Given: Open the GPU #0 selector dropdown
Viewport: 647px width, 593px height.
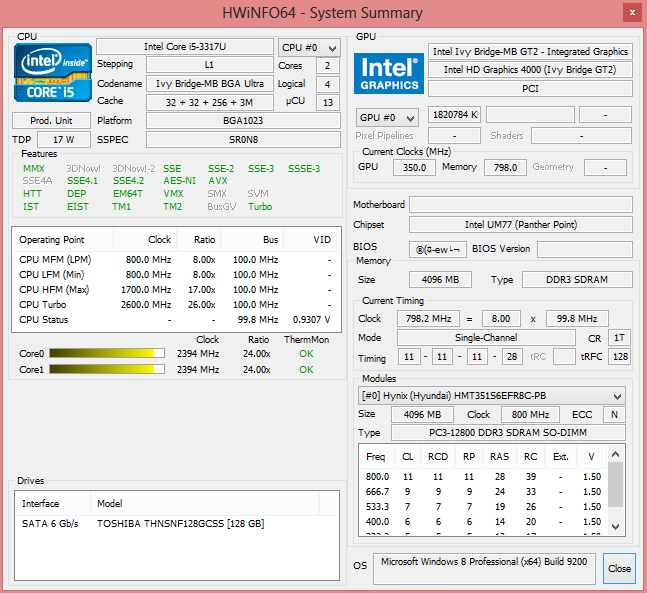Looking at the screenshot, I should (387, 118).
